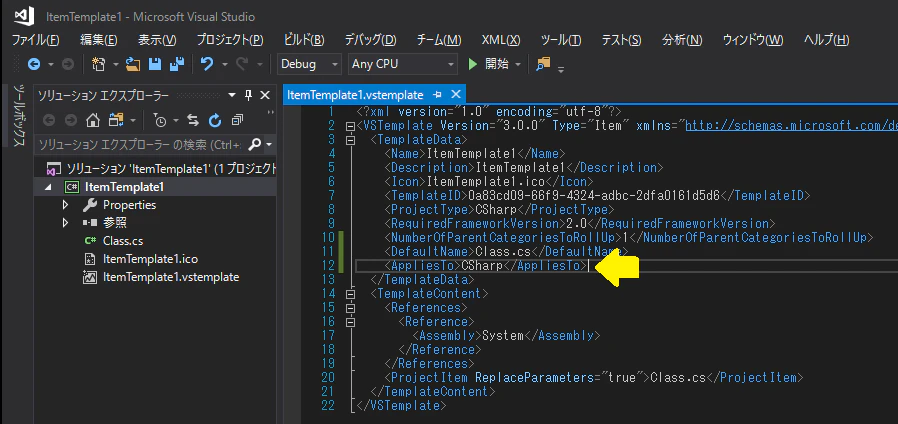Refresh the Solution Explorer tree
The image size is (898, 424).
(215, 120)
